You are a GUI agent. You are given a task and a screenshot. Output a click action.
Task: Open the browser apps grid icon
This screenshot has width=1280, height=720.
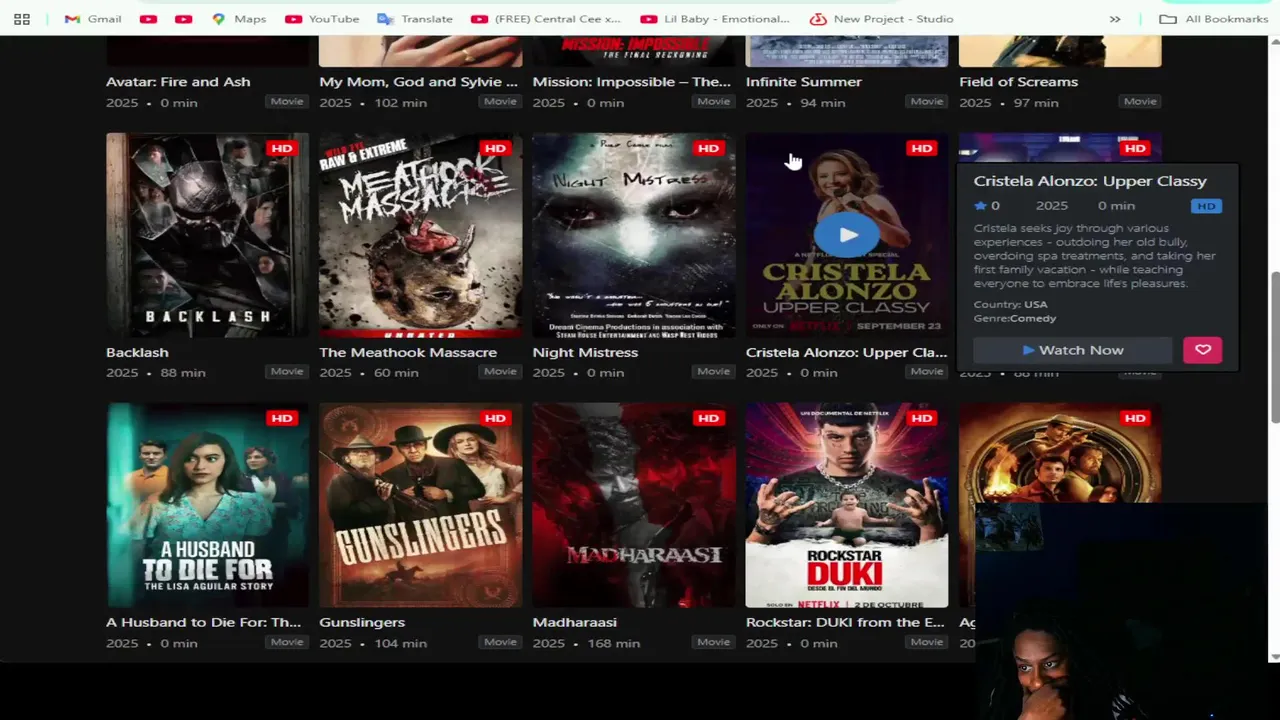[22, 19]
